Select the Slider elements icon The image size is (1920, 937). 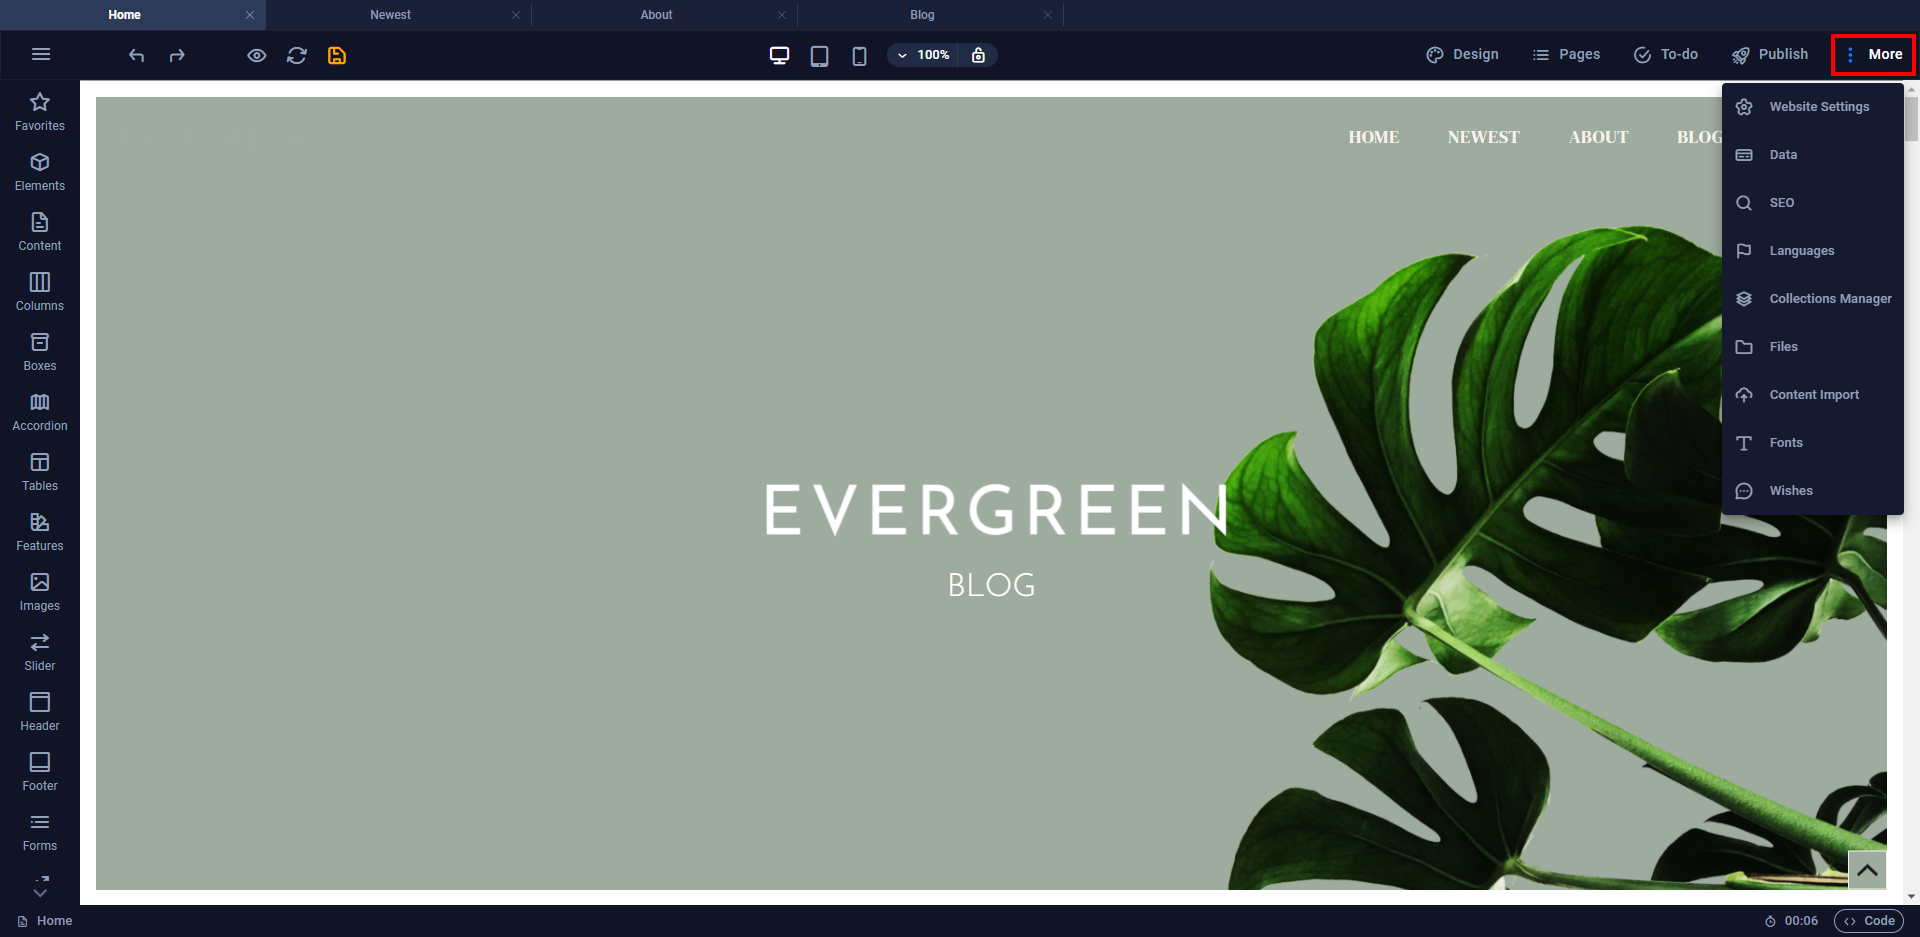(40, 652)
